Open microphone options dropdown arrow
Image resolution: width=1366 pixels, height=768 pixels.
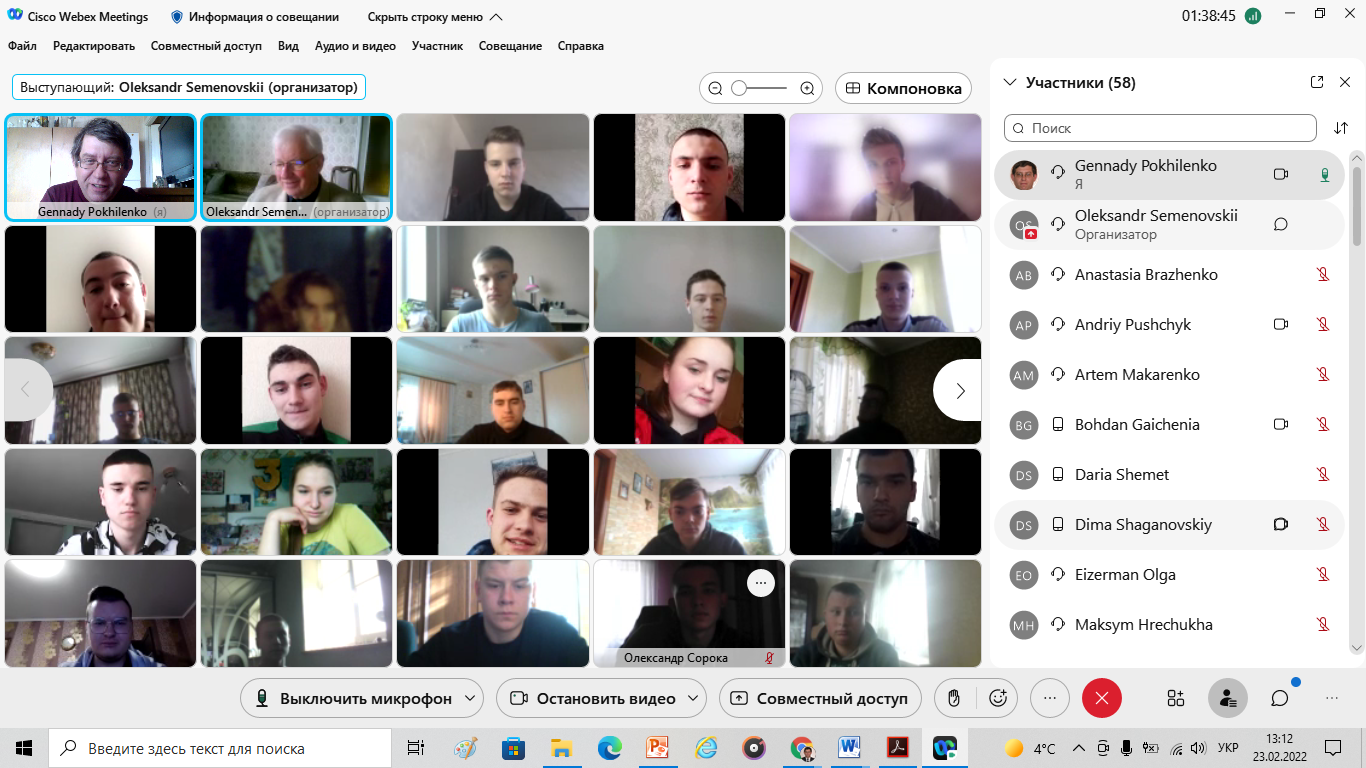(x=470, y=698)
